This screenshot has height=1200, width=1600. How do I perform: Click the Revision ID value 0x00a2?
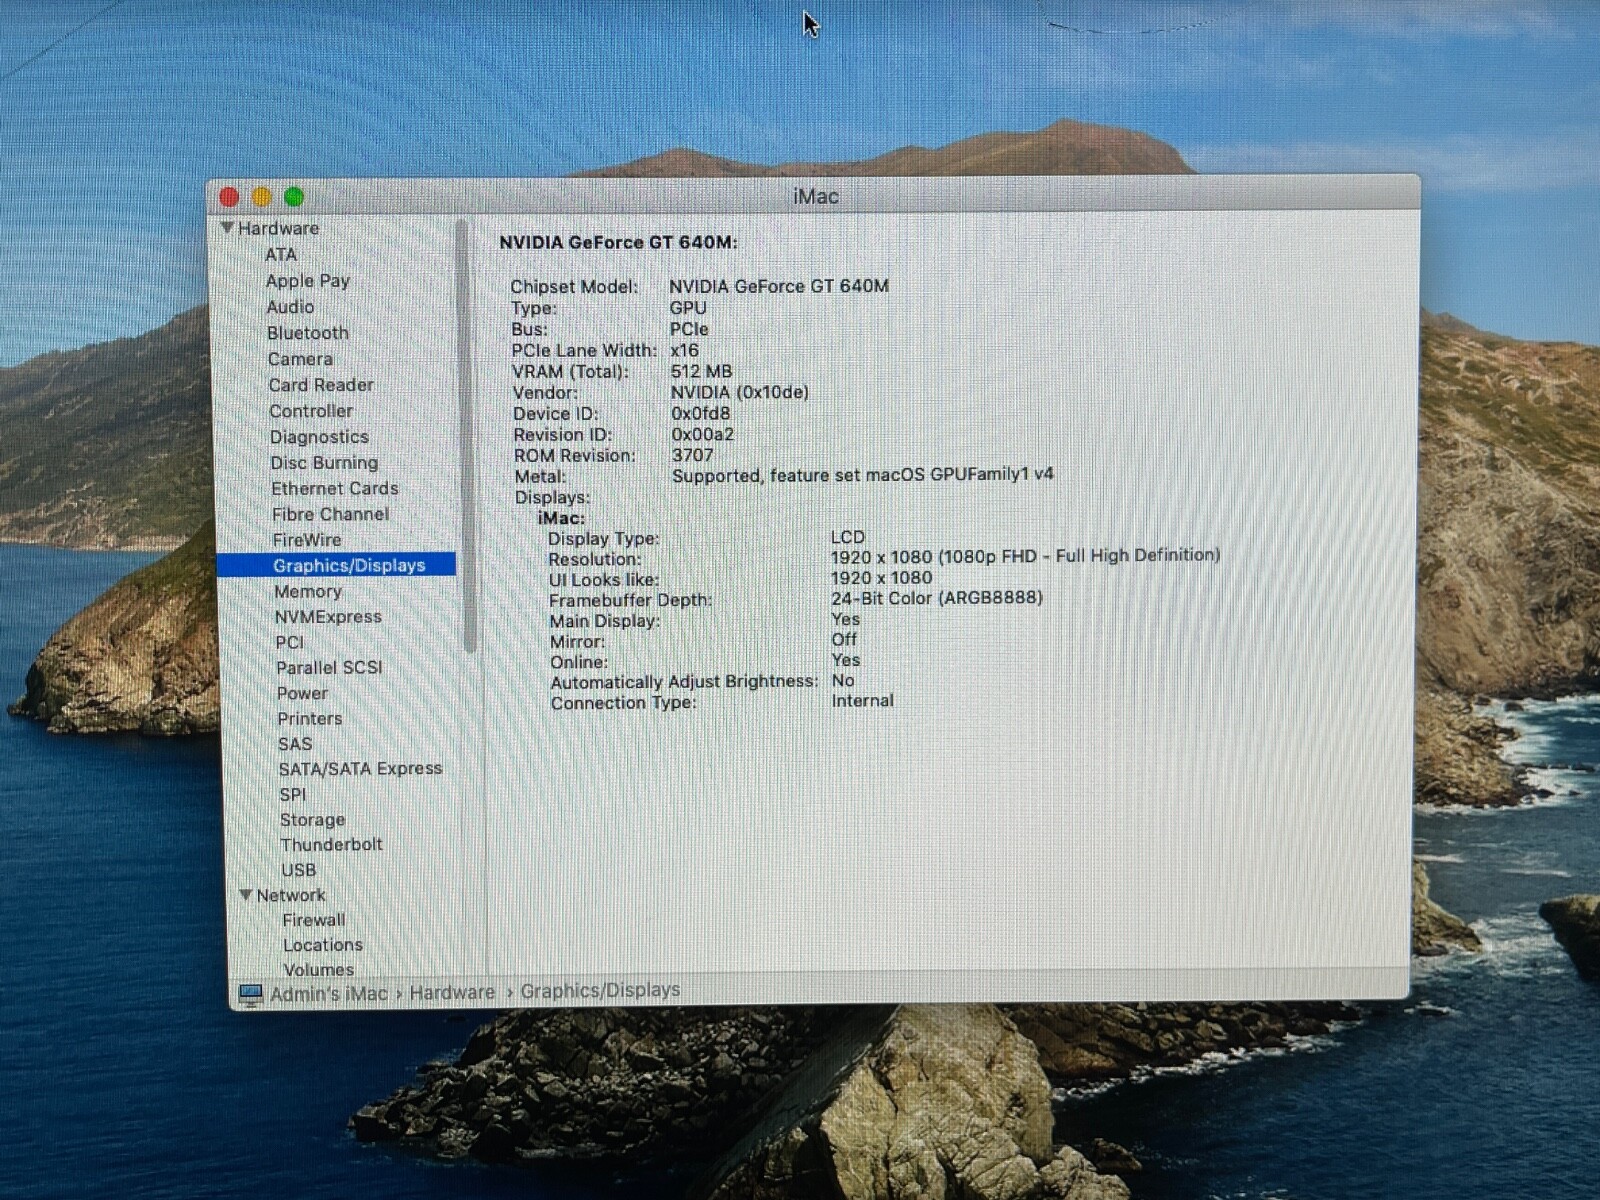tap(703, 434)
